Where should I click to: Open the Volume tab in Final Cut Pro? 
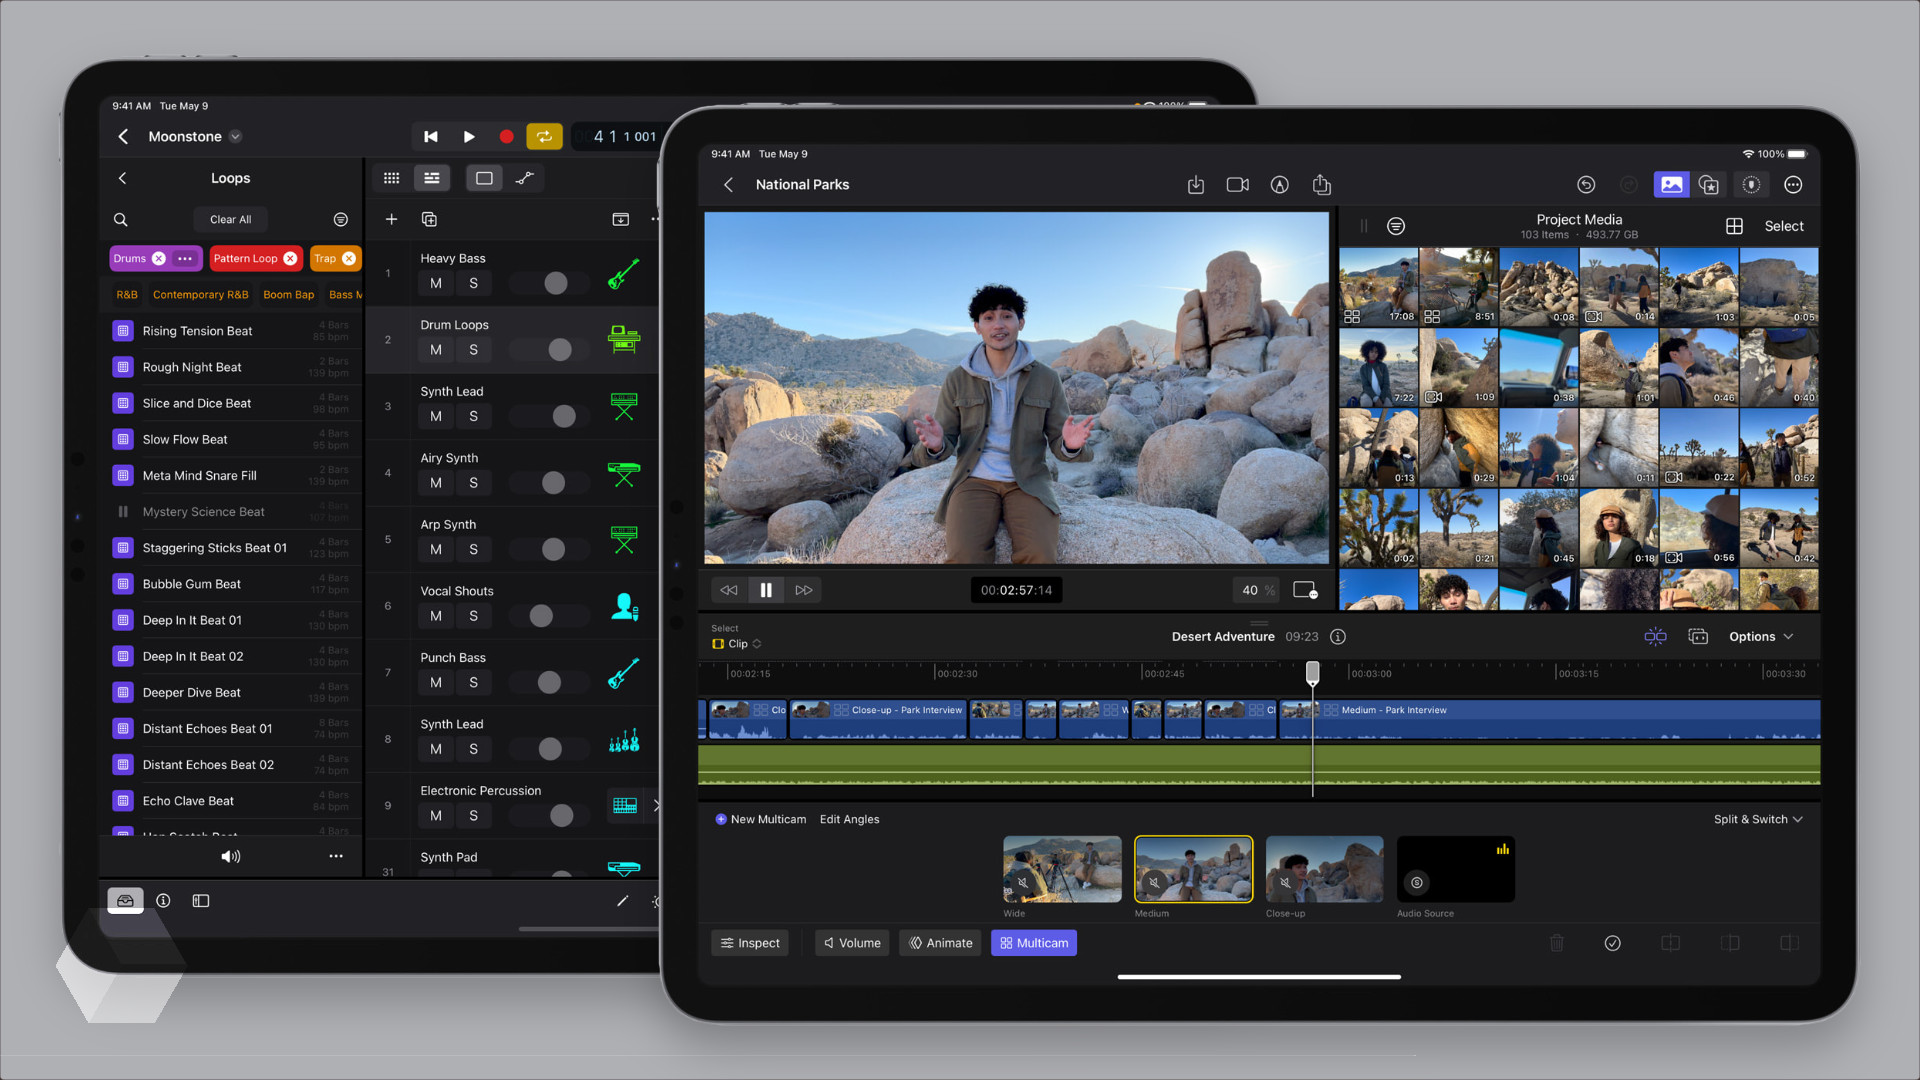(852, 943)
